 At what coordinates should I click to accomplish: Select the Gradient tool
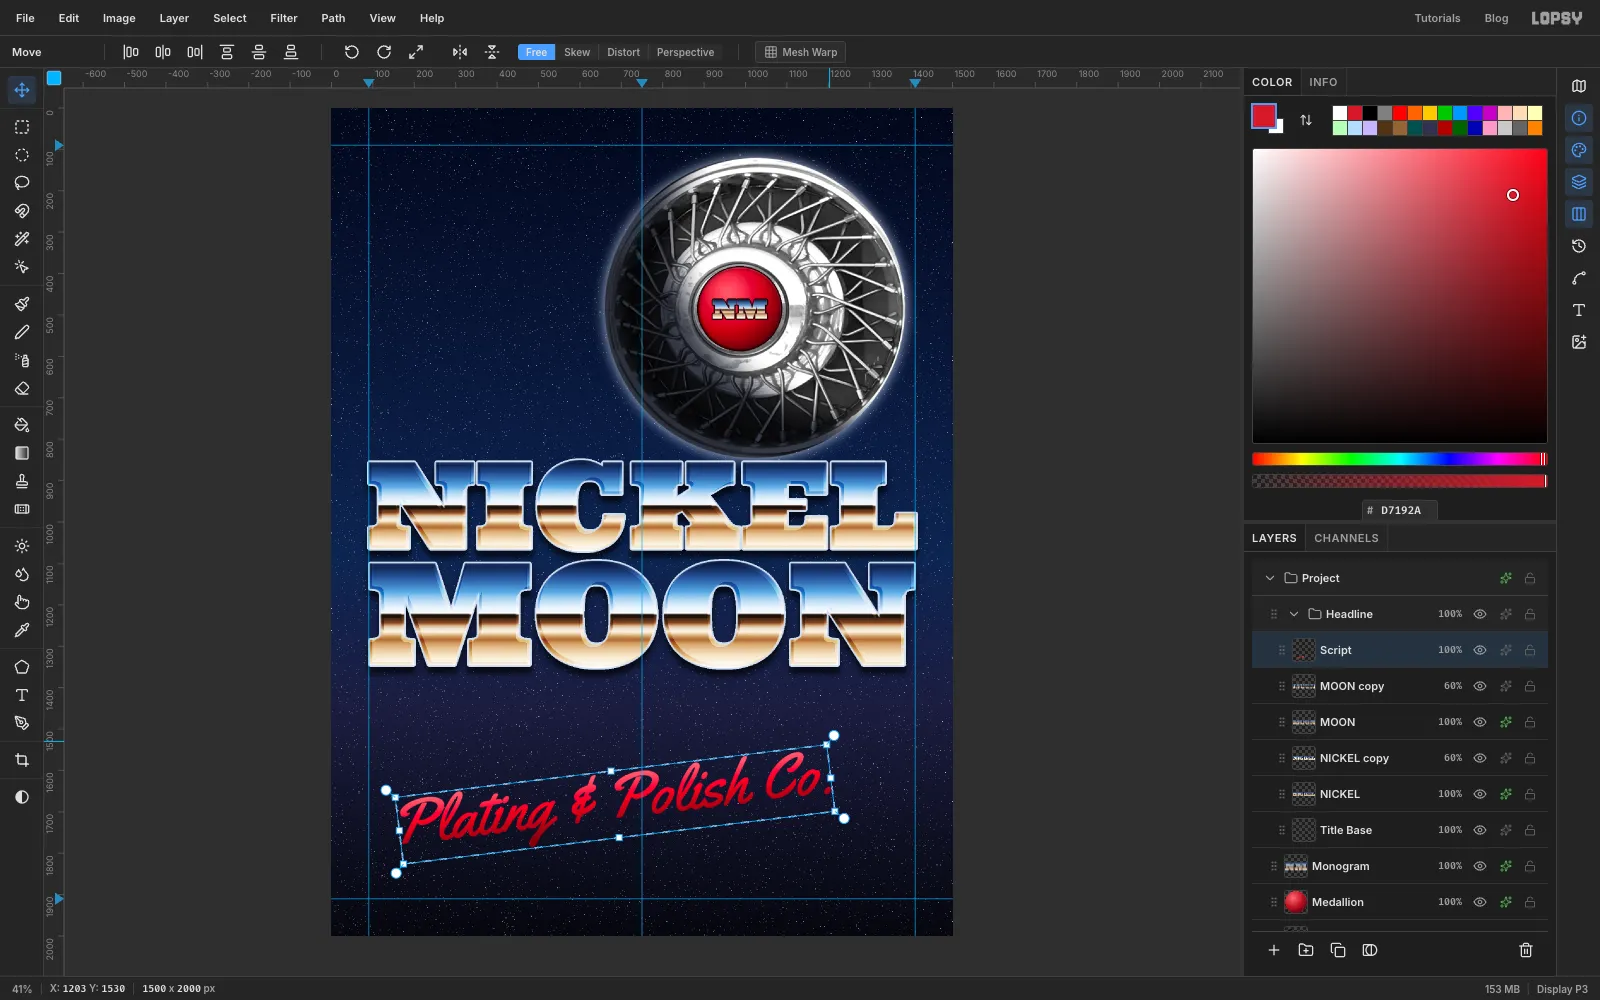tap(22, 453)
